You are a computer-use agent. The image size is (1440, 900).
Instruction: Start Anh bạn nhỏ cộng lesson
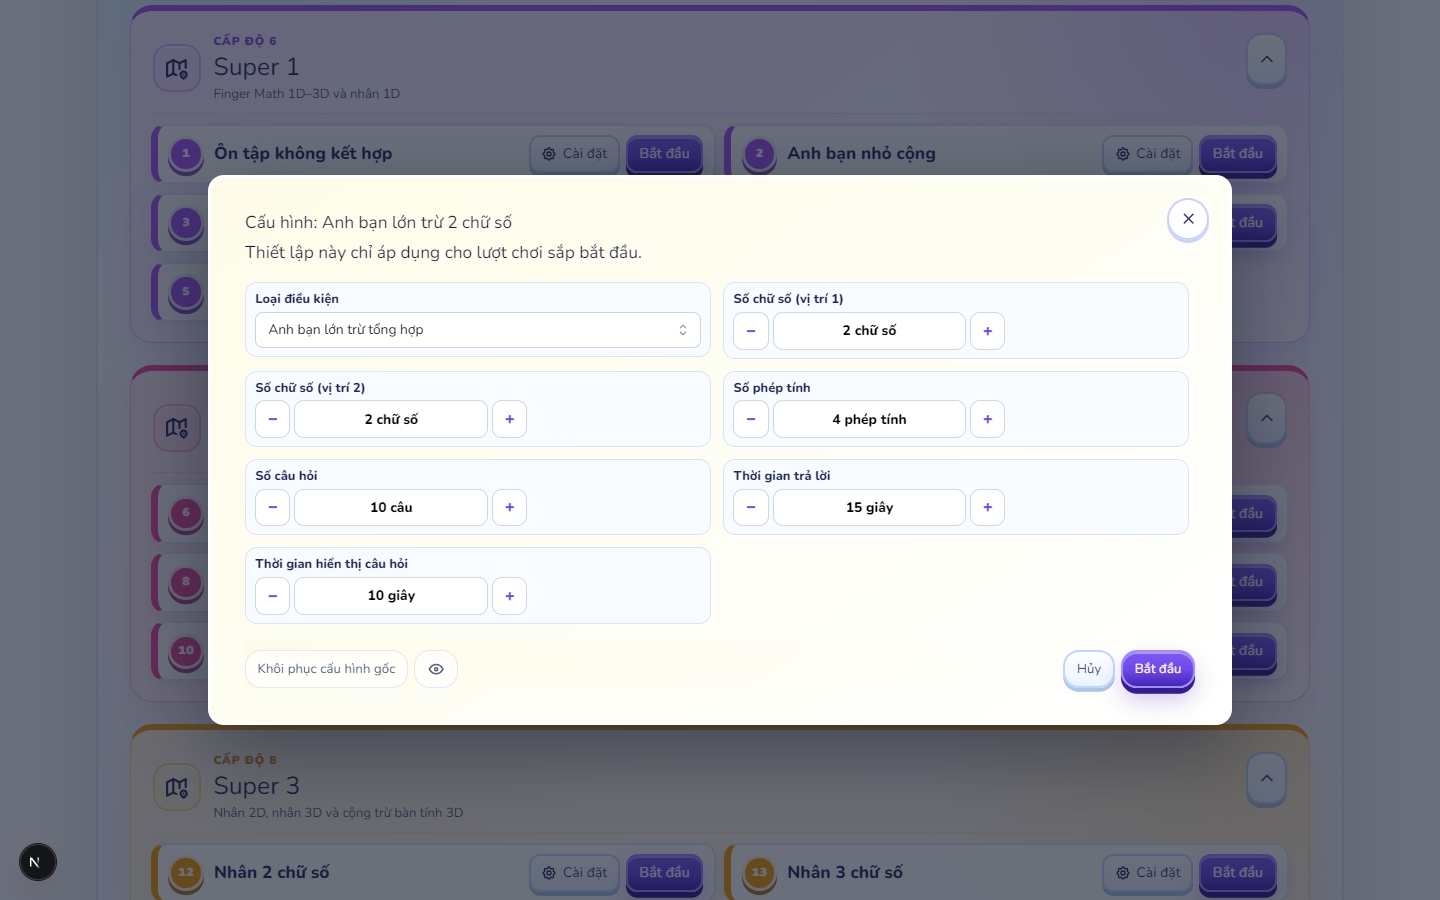(1238, 154)
